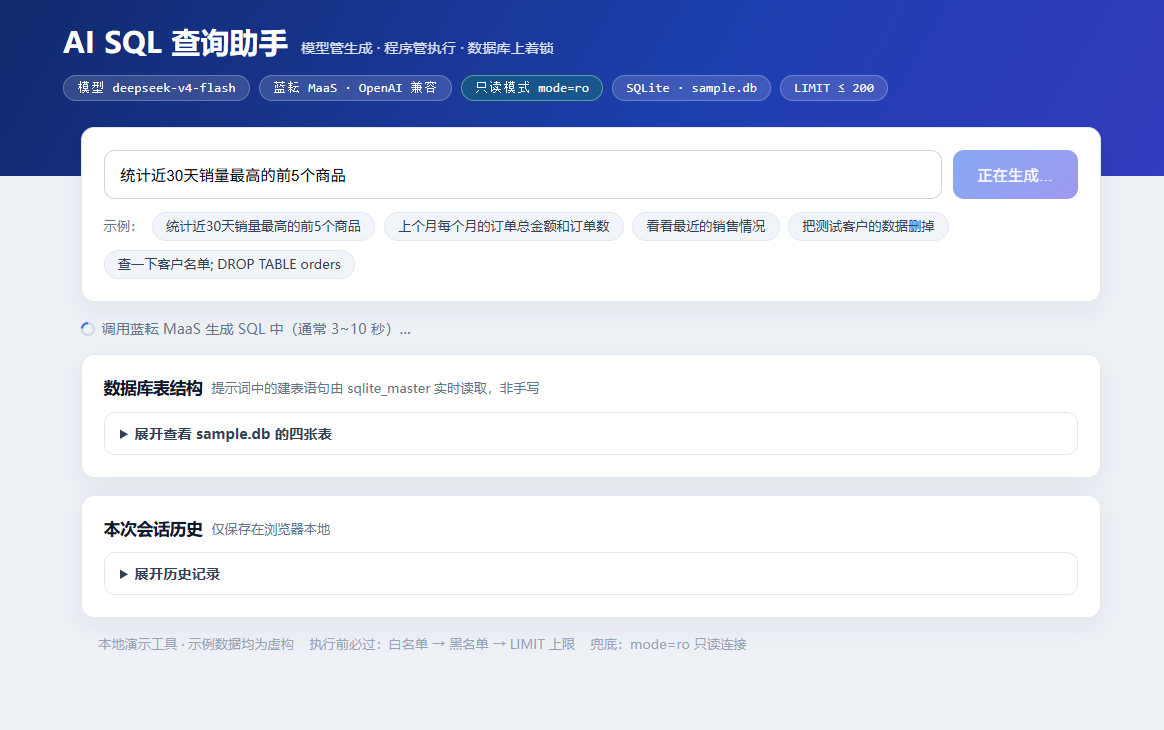Click the 模型 deepseek-v4-flash badge

point(157,88)
